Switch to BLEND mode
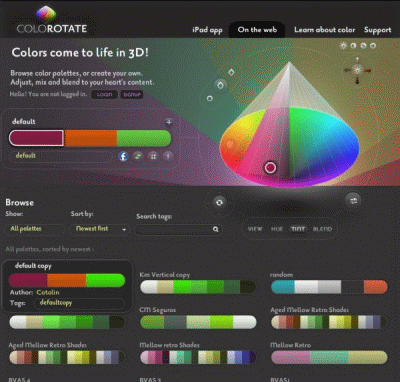This screenshot has width=400, height=382. [322, 229]
